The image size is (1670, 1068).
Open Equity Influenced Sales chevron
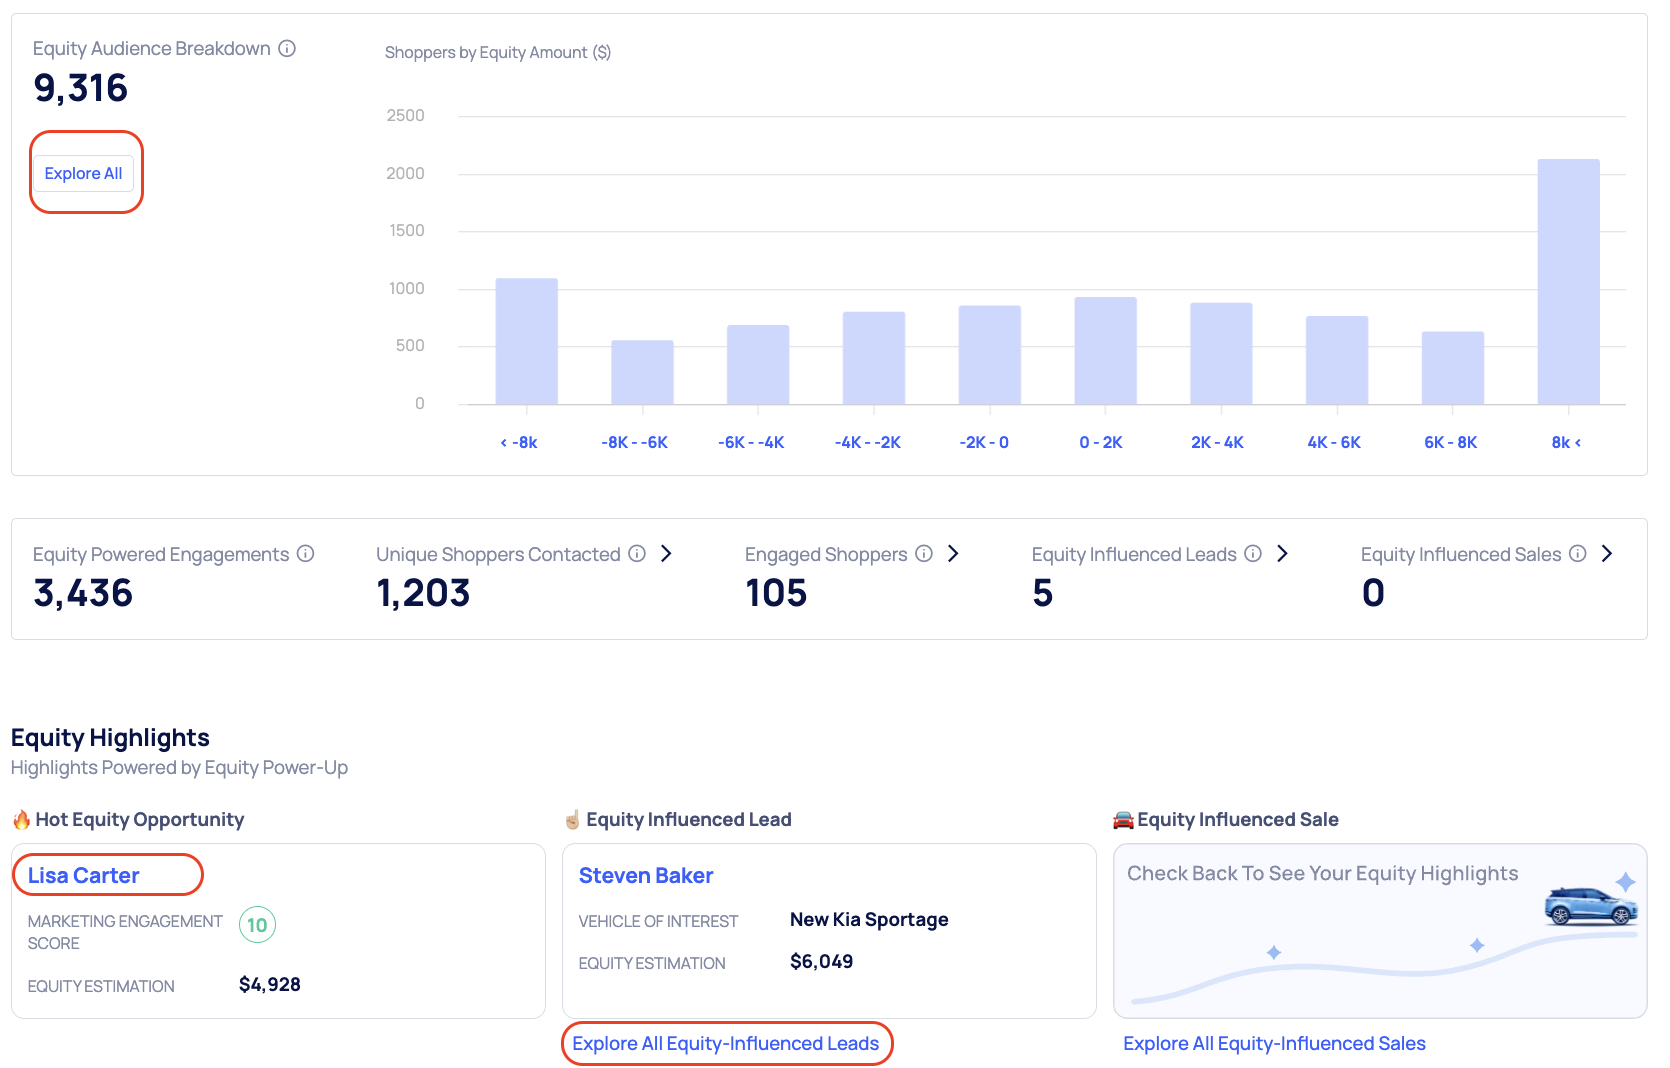click(1607, 554)
